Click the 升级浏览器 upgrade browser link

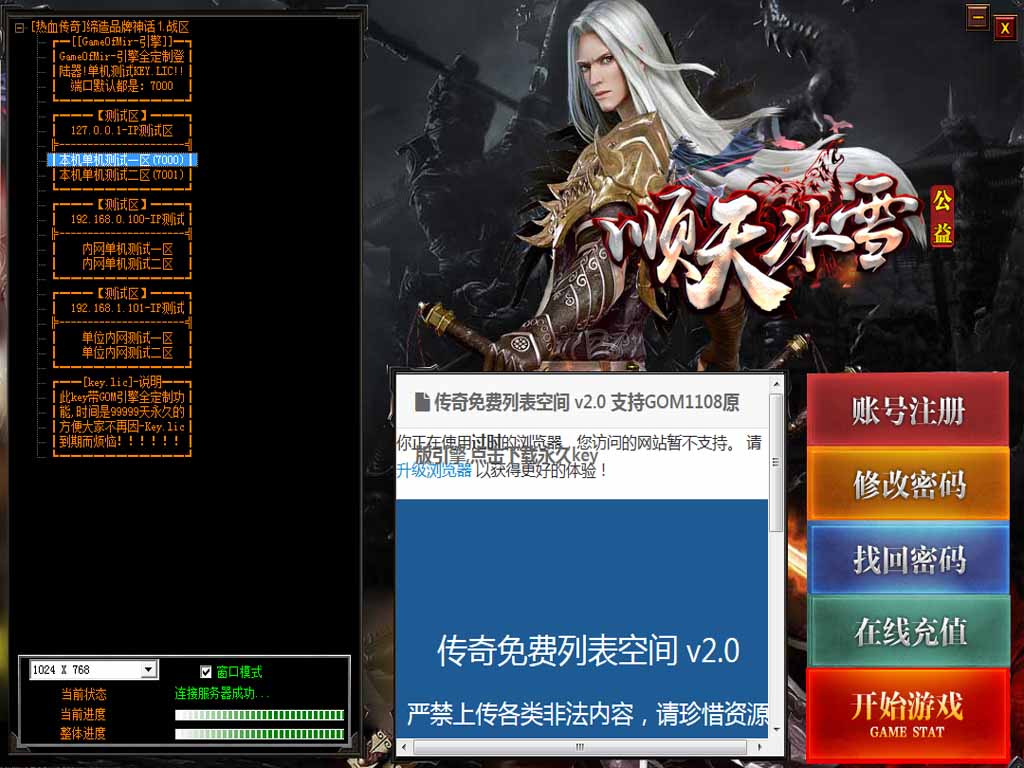point(433,470)
